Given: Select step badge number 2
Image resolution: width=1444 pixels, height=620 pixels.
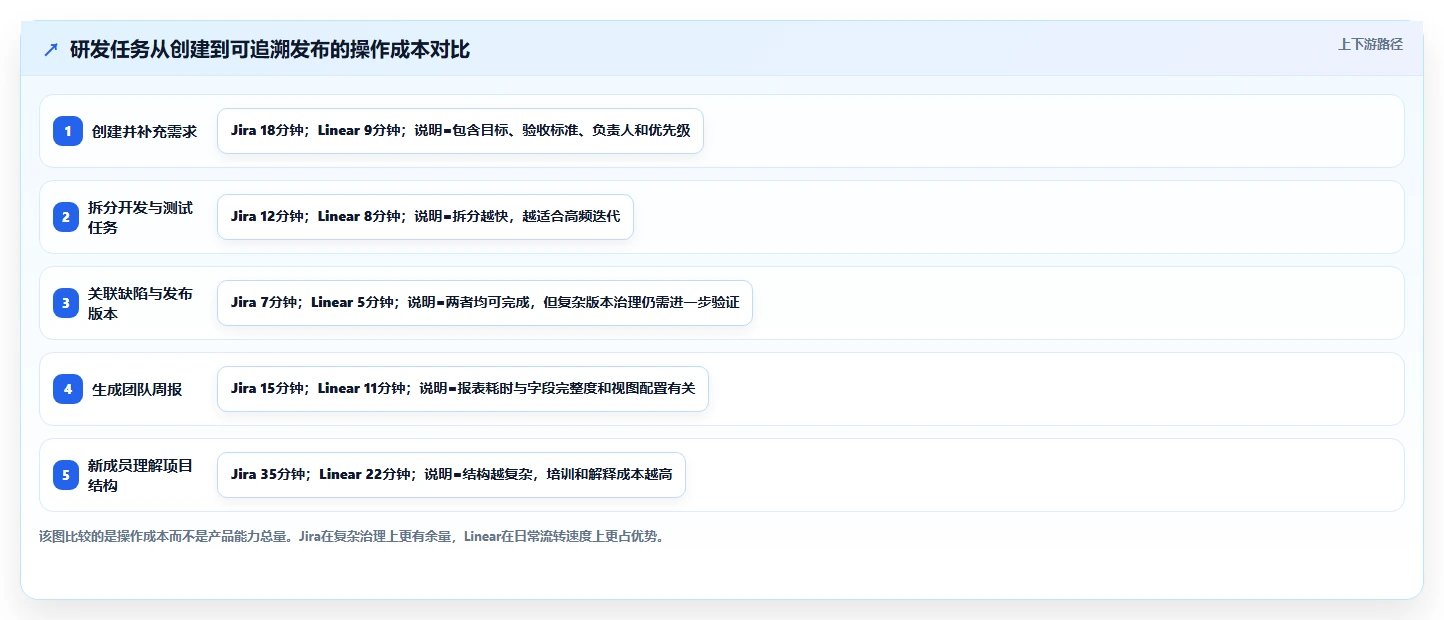Looking at the screenshot, I should pyautogui.click(x=66, y=217).
